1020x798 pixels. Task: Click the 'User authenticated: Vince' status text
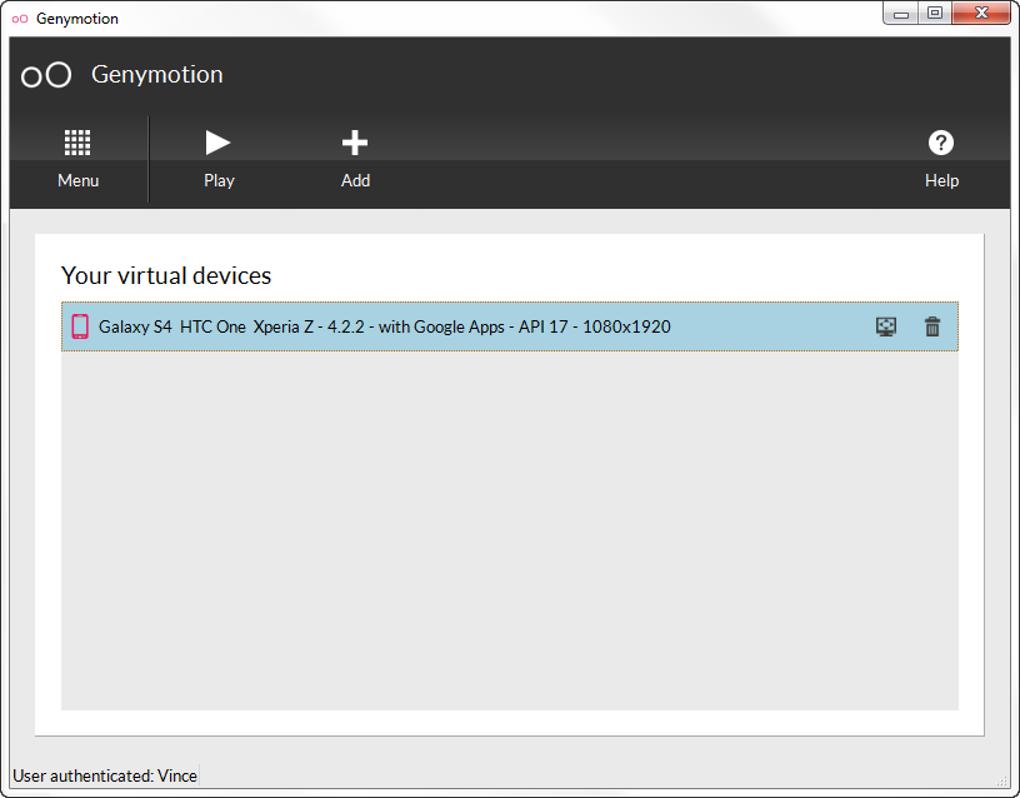pos(105,775)
